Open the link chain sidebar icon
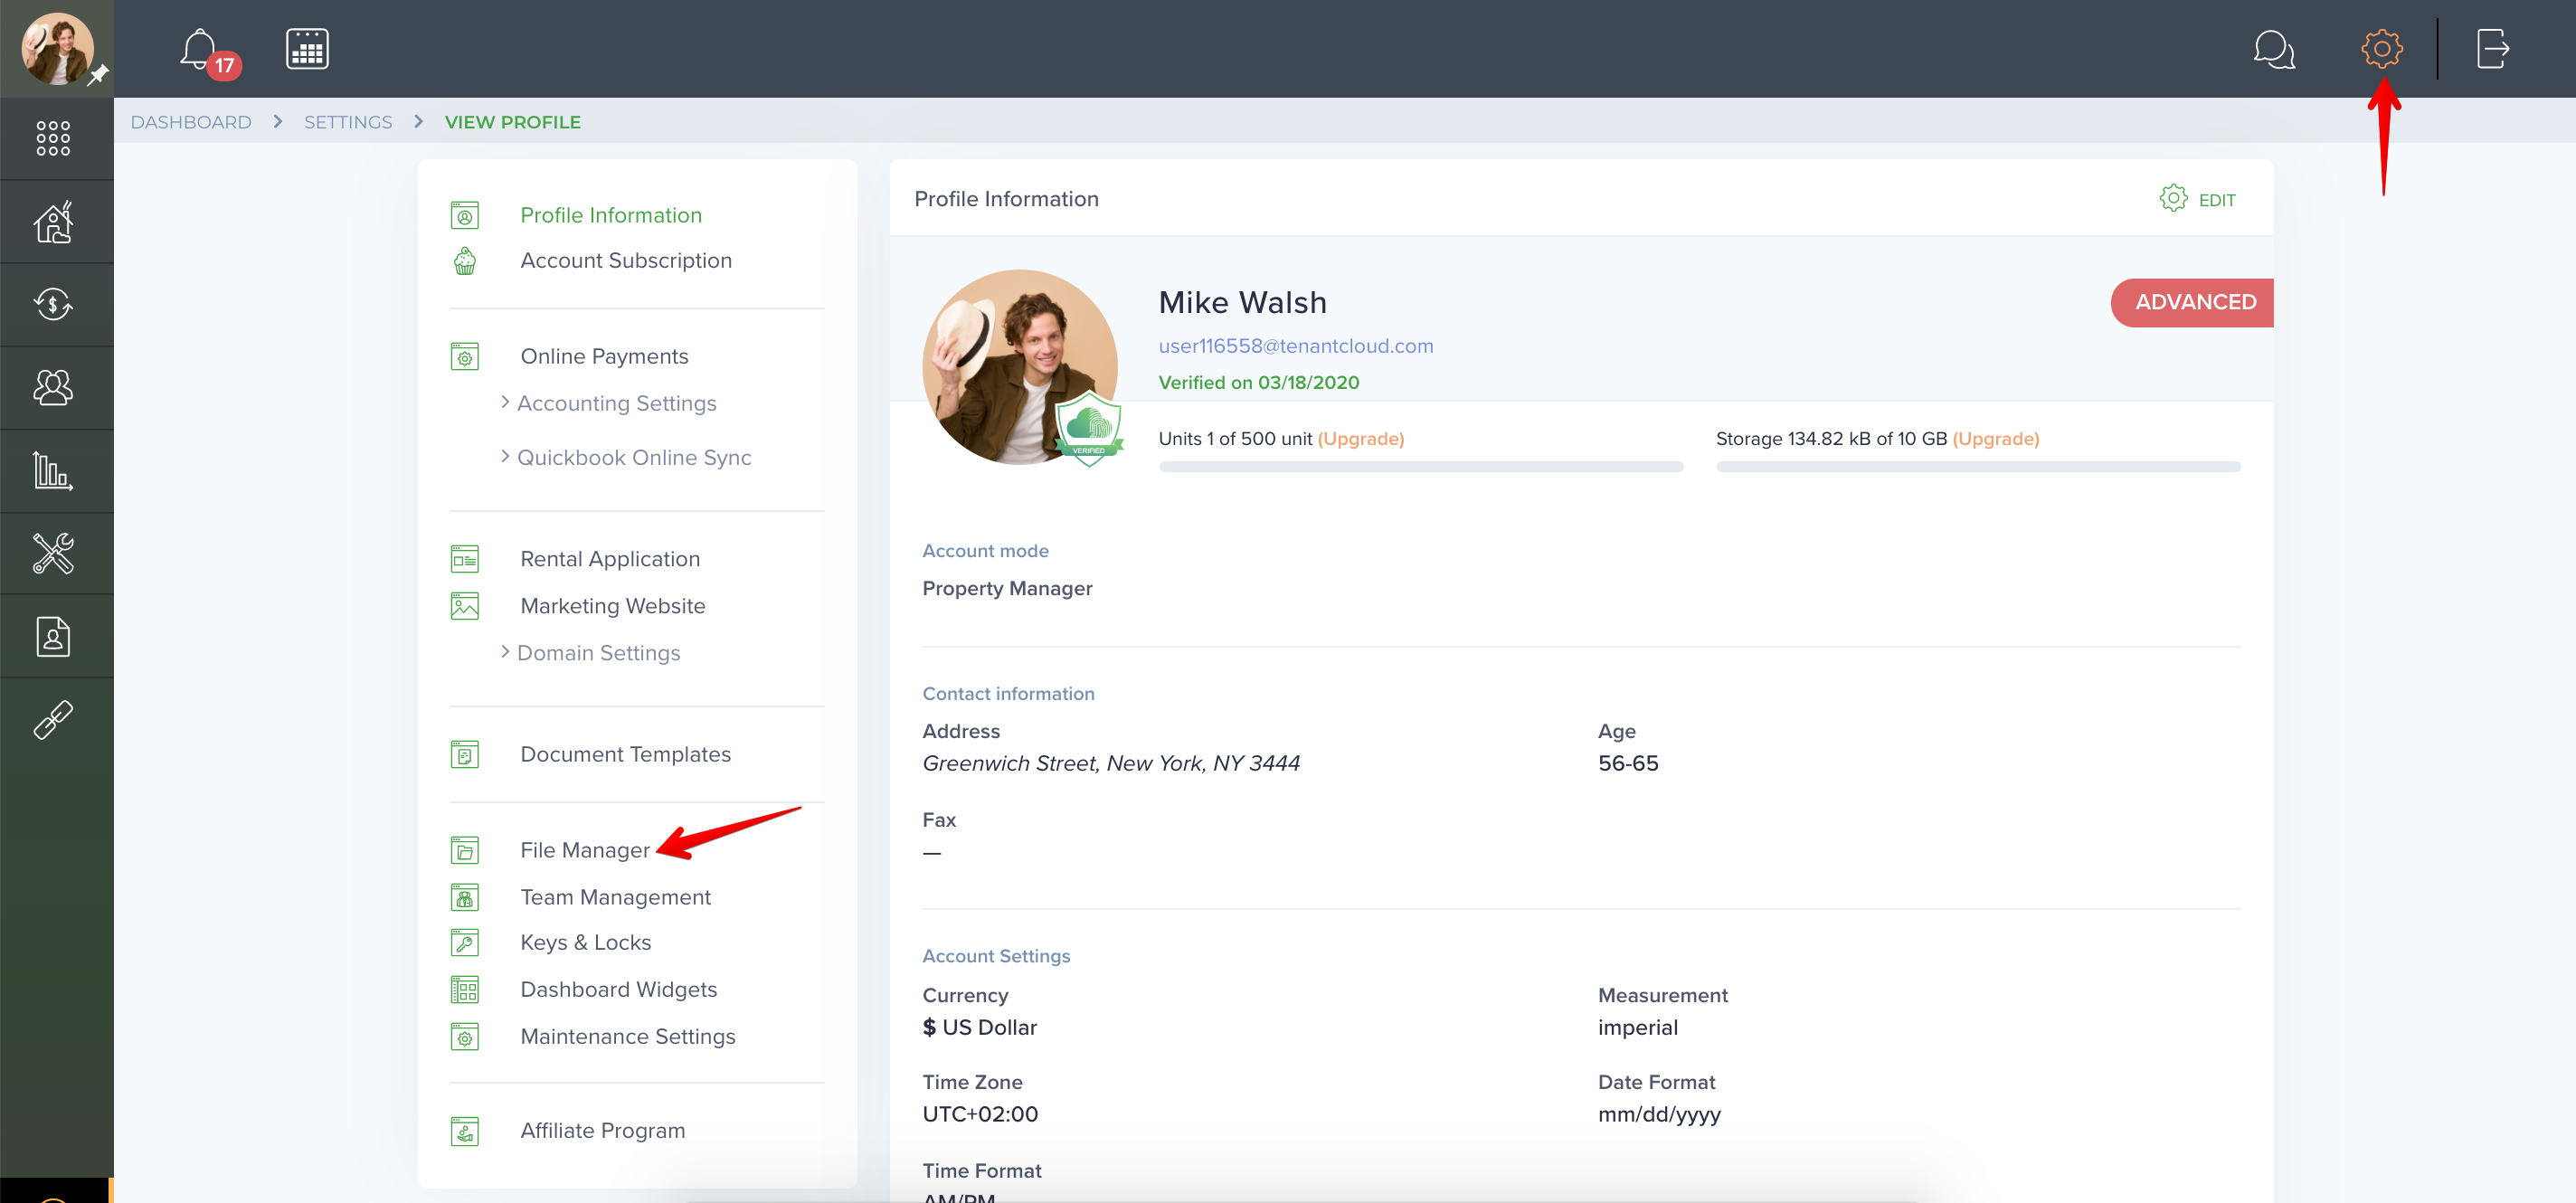Screen dimensions: 2576x1203 [53, 719]
